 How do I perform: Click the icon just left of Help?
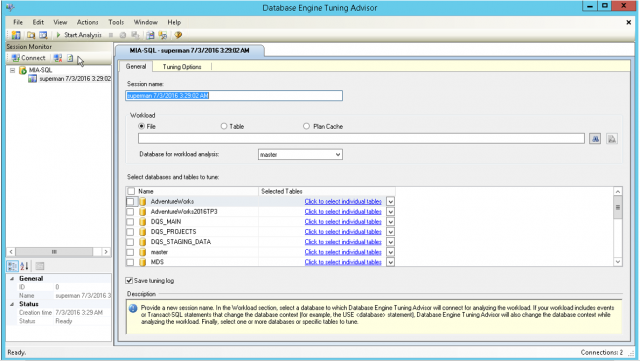[163, 35]
